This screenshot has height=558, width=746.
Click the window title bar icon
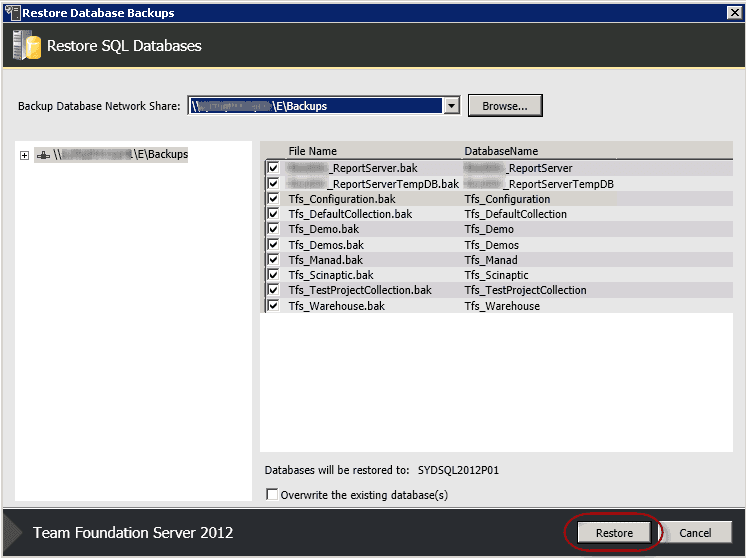11,13
